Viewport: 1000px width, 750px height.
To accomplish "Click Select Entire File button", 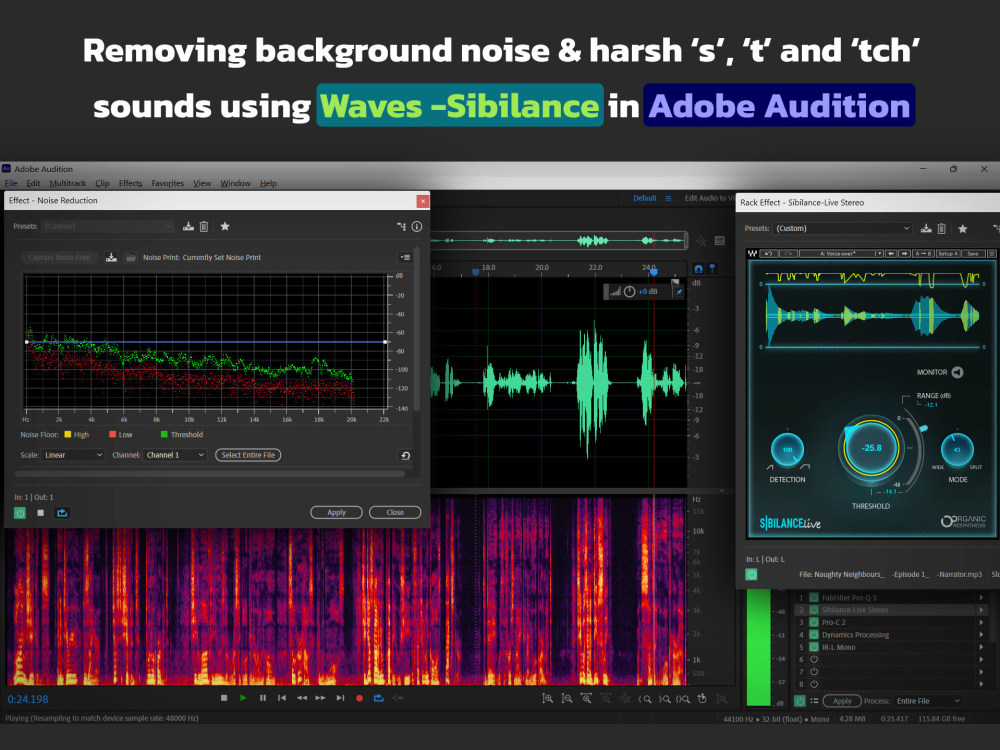I will [248, 455].
